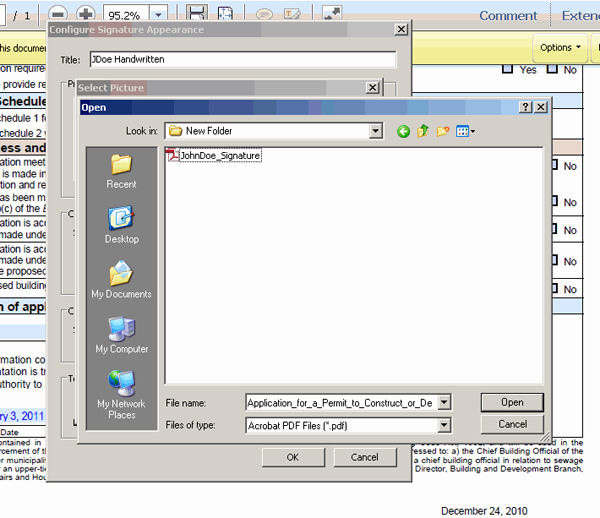Expand the File name dropdown arrow

pos(444,402)
